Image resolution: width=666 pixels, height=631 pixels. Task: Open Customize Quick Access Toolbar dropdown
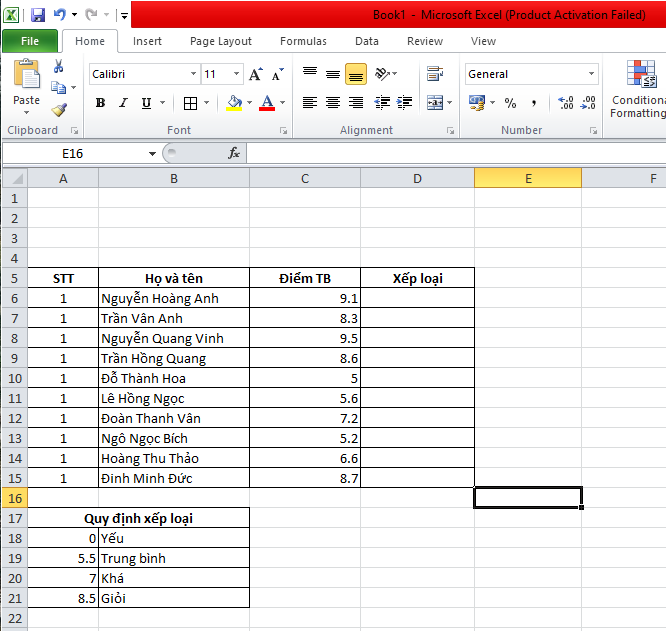[124, 16]
